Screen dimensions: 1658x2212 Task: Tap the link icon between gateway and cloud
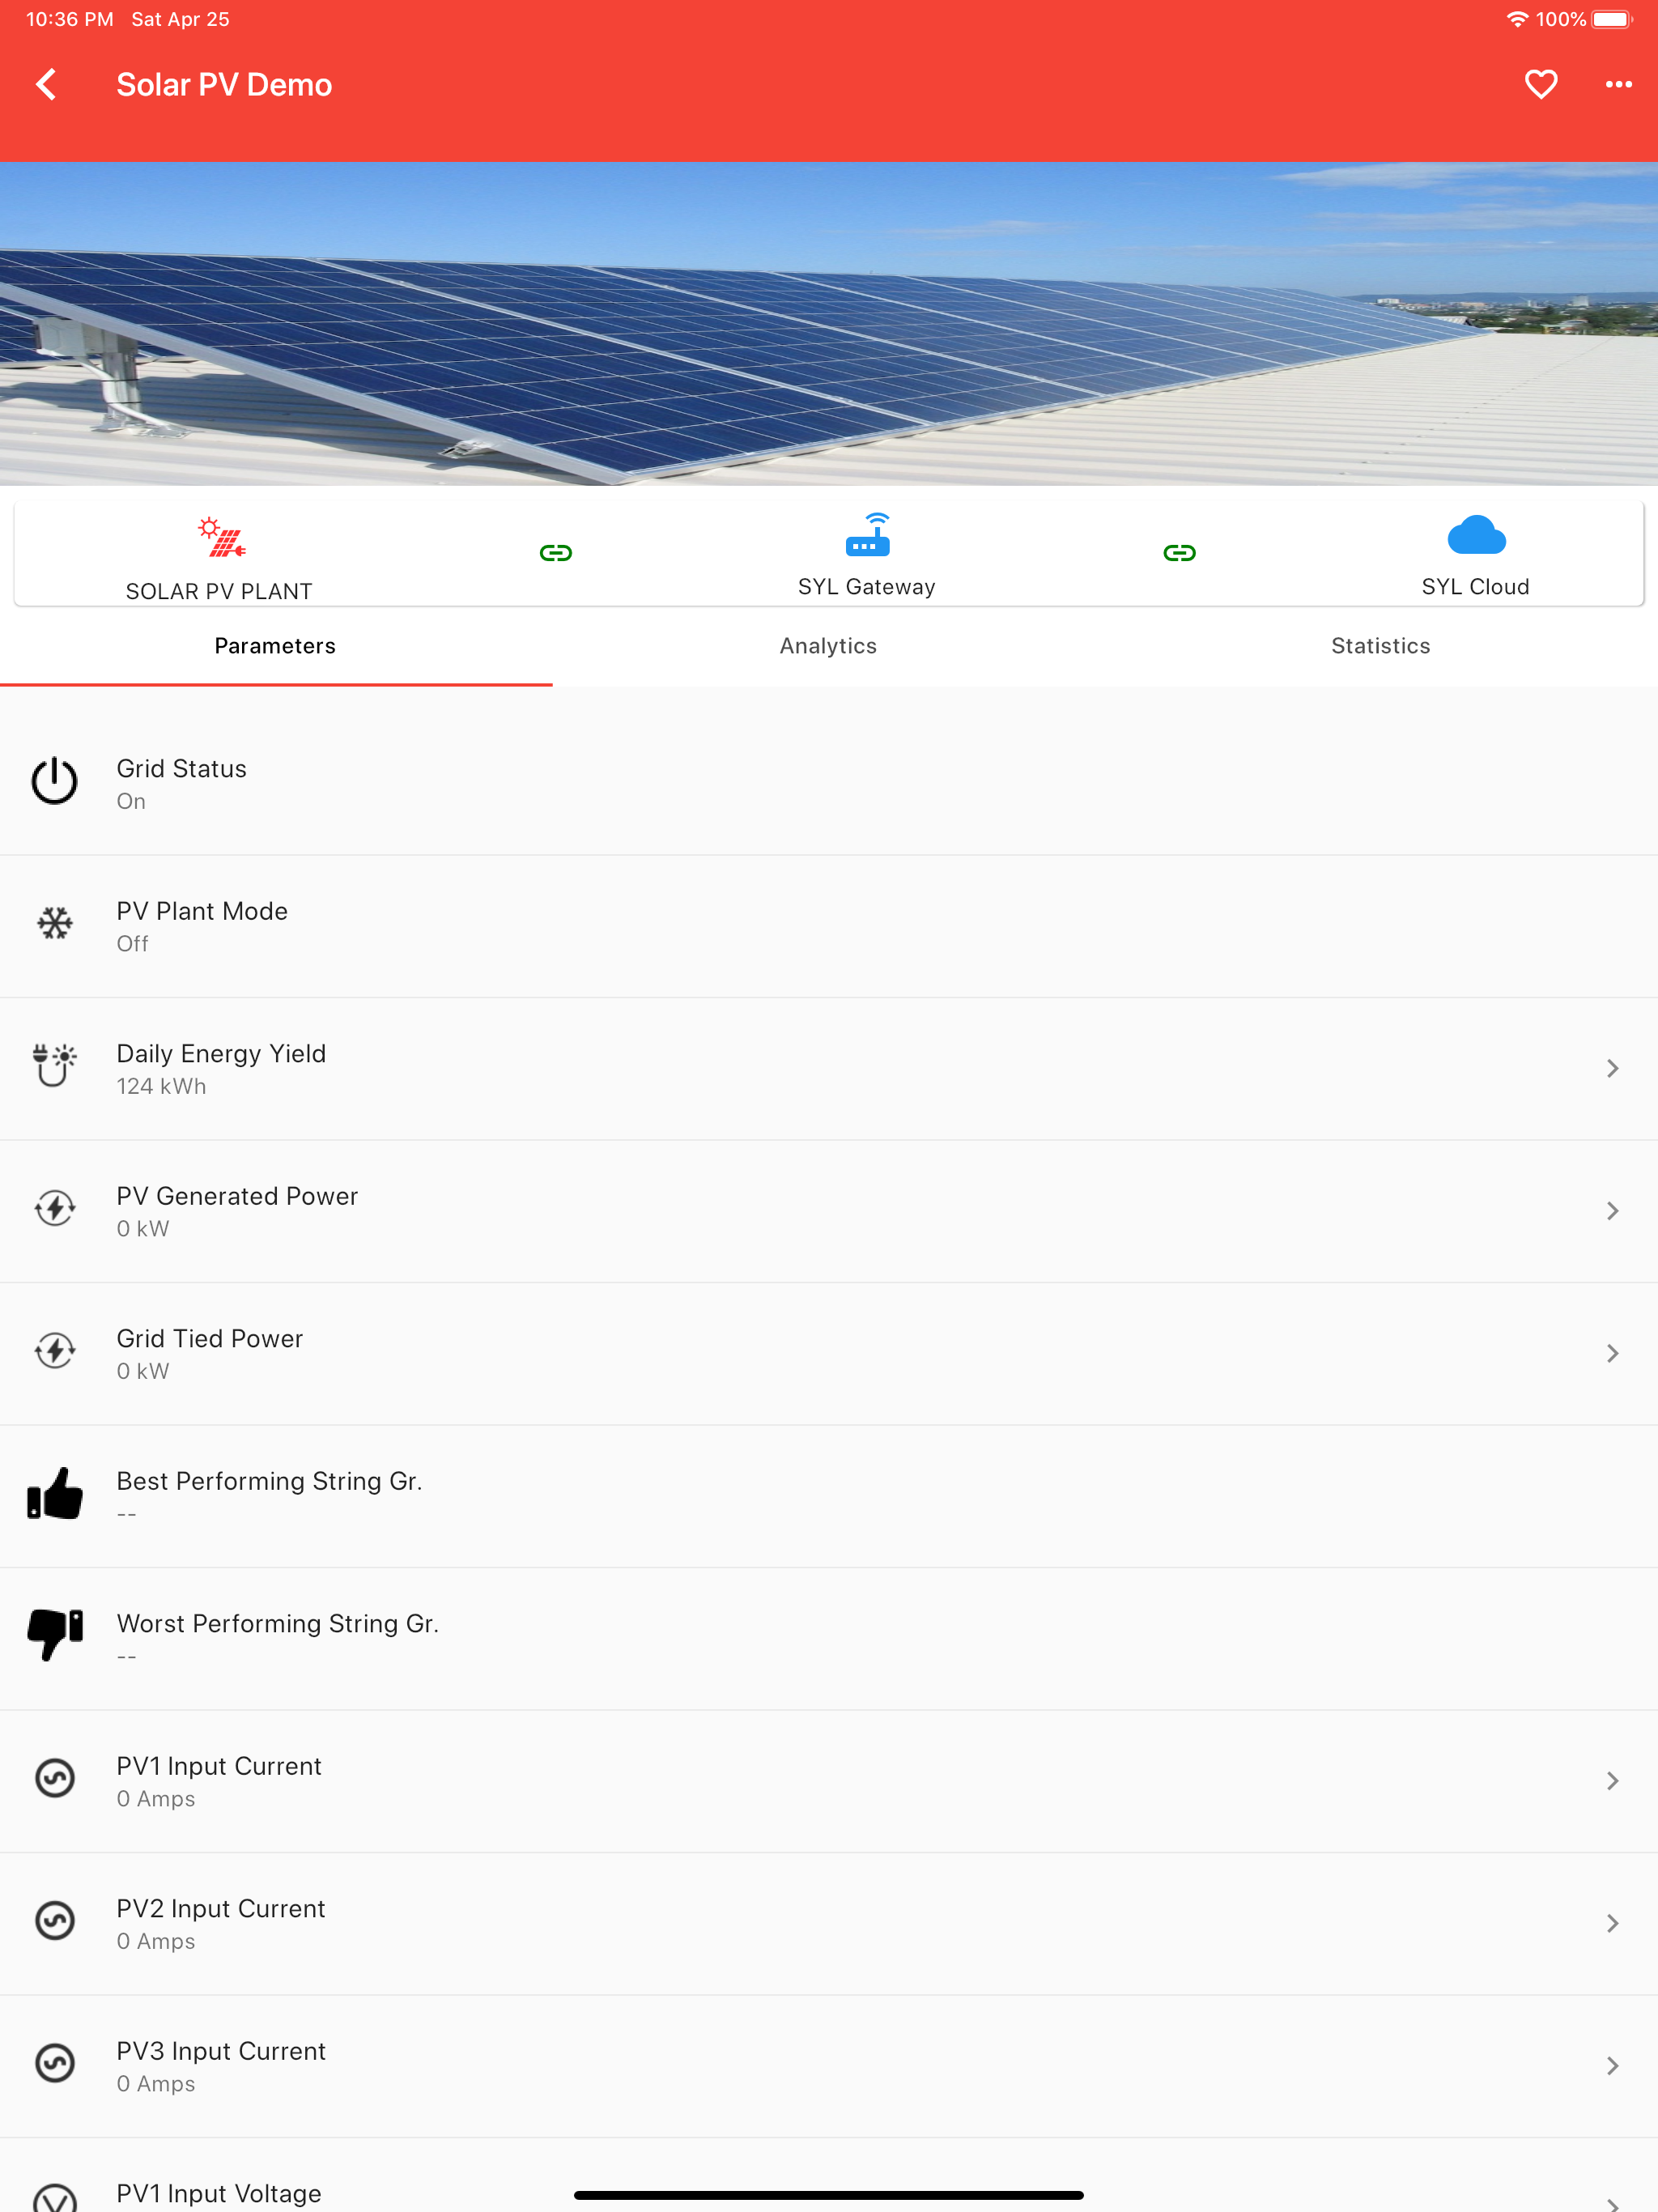pyautogui.click(x=1179, y=553)
